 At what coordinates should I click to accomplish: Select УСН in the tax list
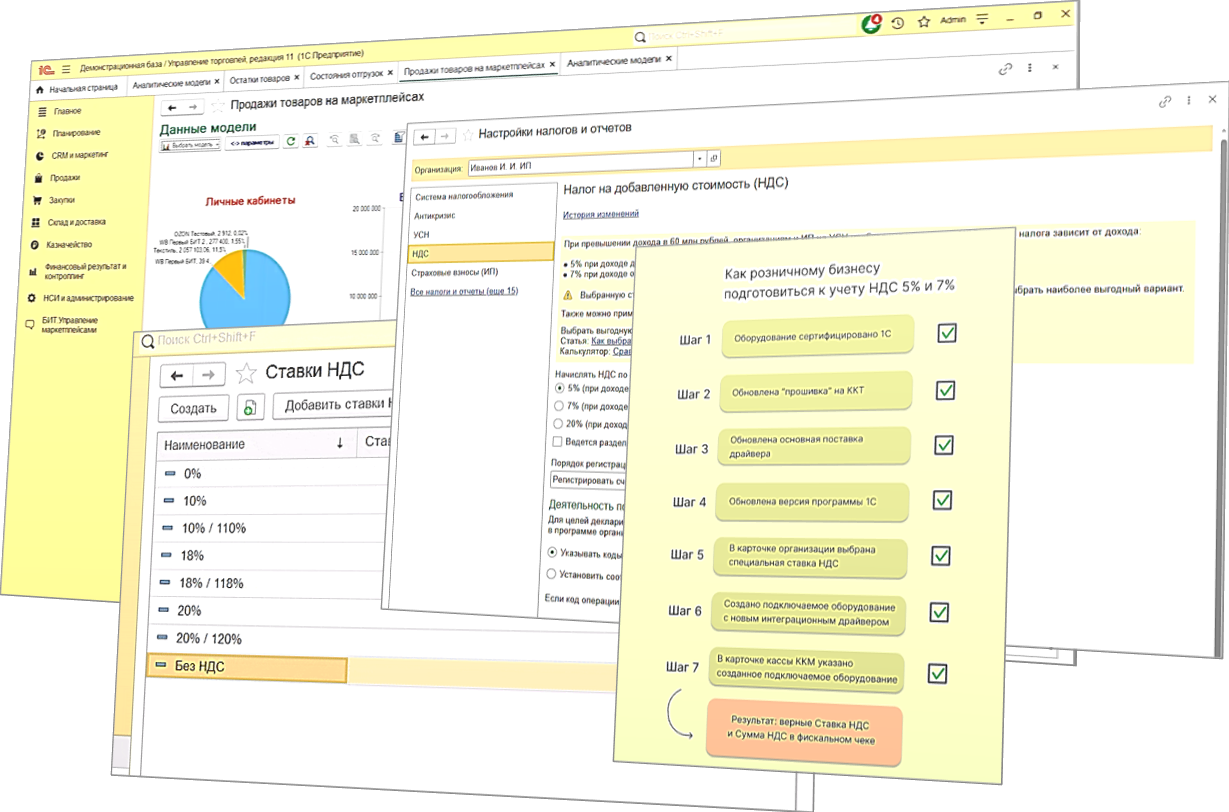point(420,234)
